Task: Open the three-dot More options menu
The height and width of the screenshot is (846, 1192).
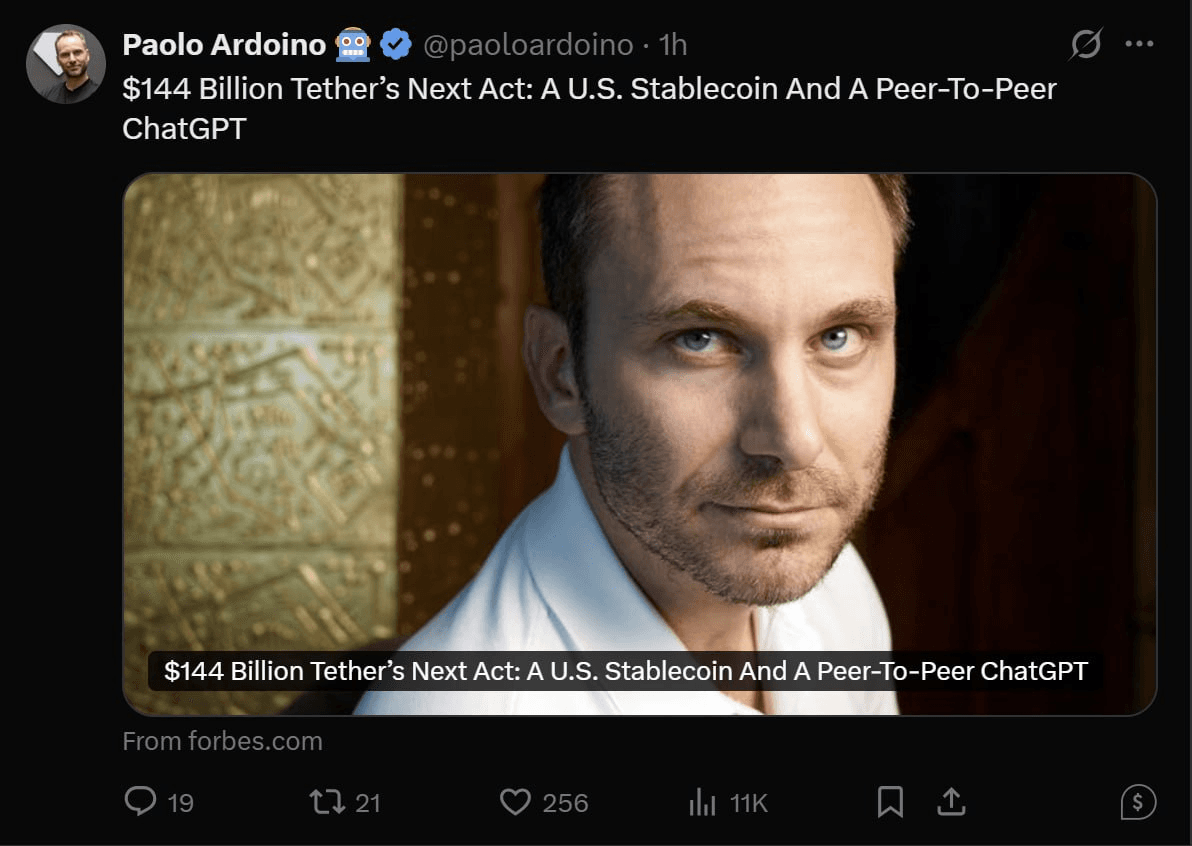Action: point(1140,45)
